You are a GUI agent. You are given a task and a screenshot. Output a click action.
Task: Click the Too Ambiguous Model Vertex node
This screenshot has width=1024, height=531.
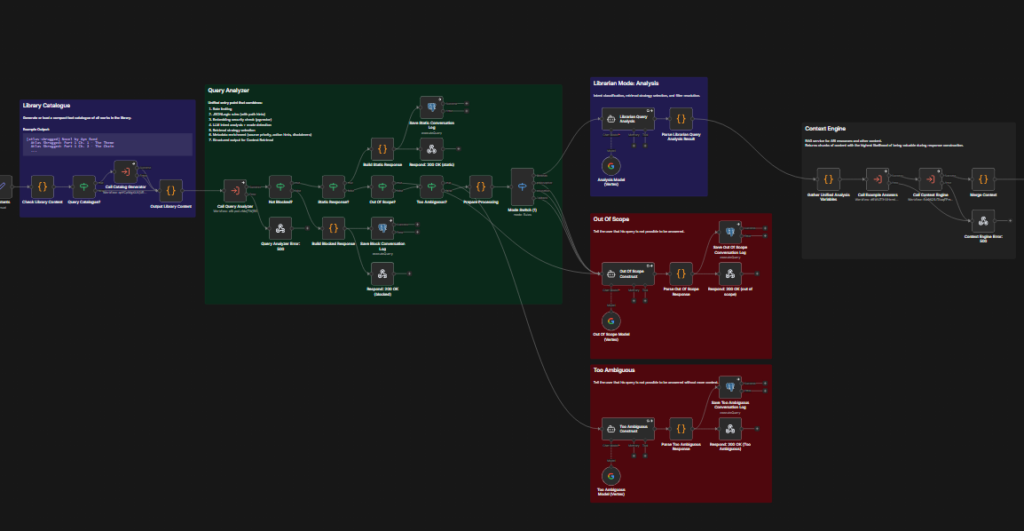[612, 475]
